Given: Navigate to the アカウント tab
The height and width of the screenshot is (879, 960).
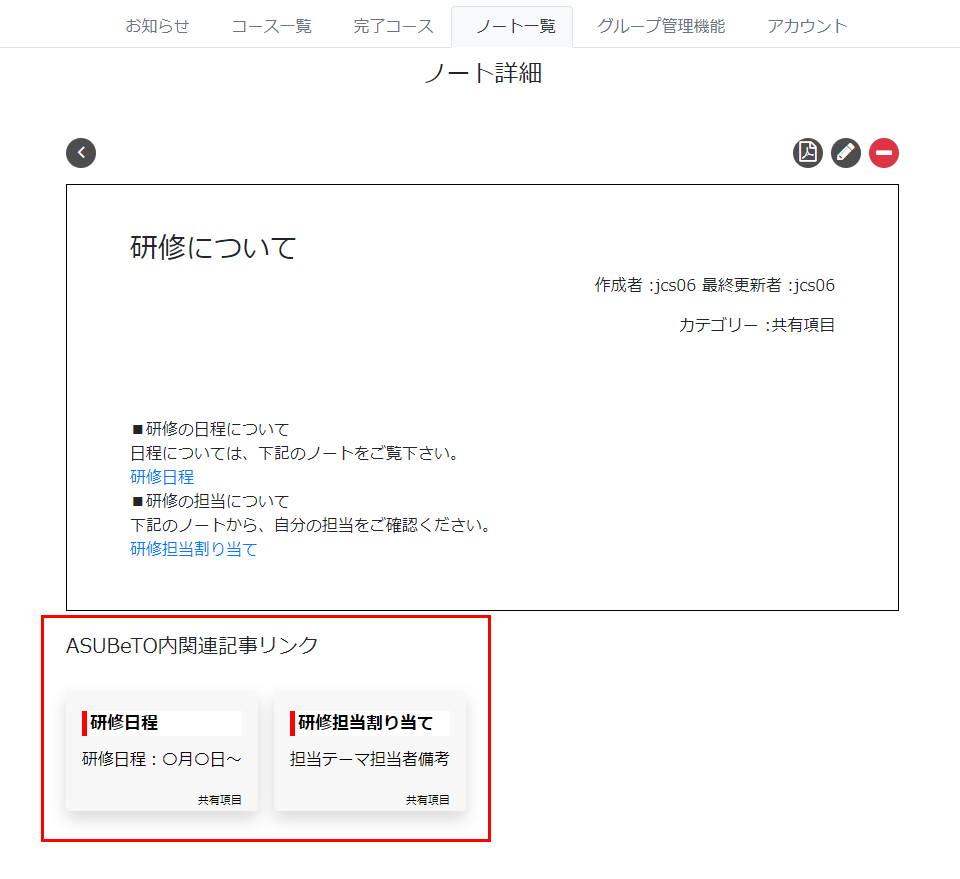Looking at the screenshot, I should (x=807, y=26).
